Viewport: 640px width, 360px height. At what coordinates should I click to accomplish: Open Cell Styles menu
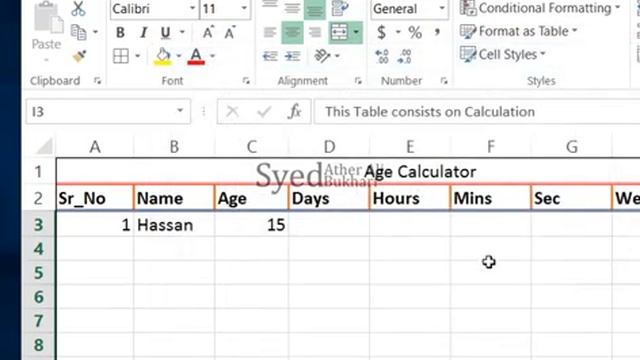tap(502, 54)
